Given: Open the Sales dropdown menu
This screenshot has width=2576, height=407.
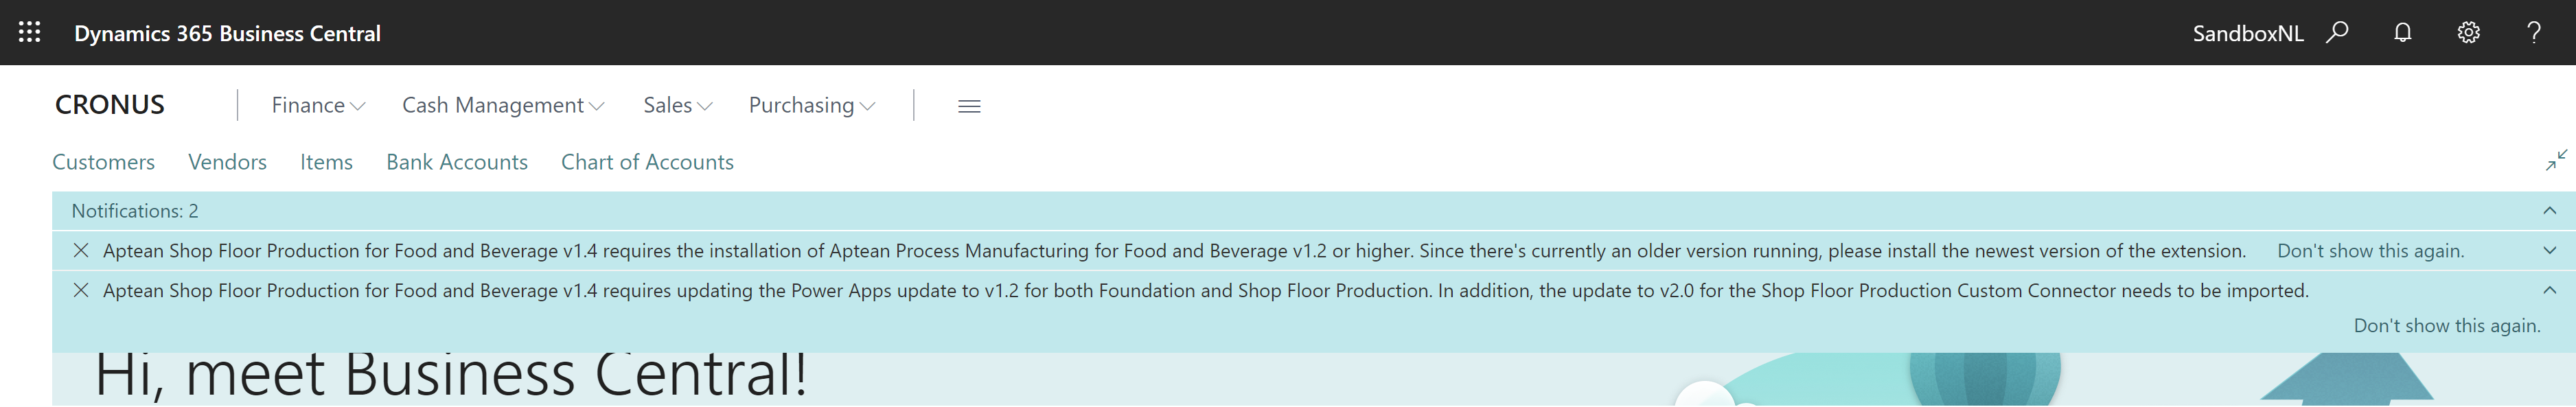Looking at the screenshot, I should [x=677, y=106].
